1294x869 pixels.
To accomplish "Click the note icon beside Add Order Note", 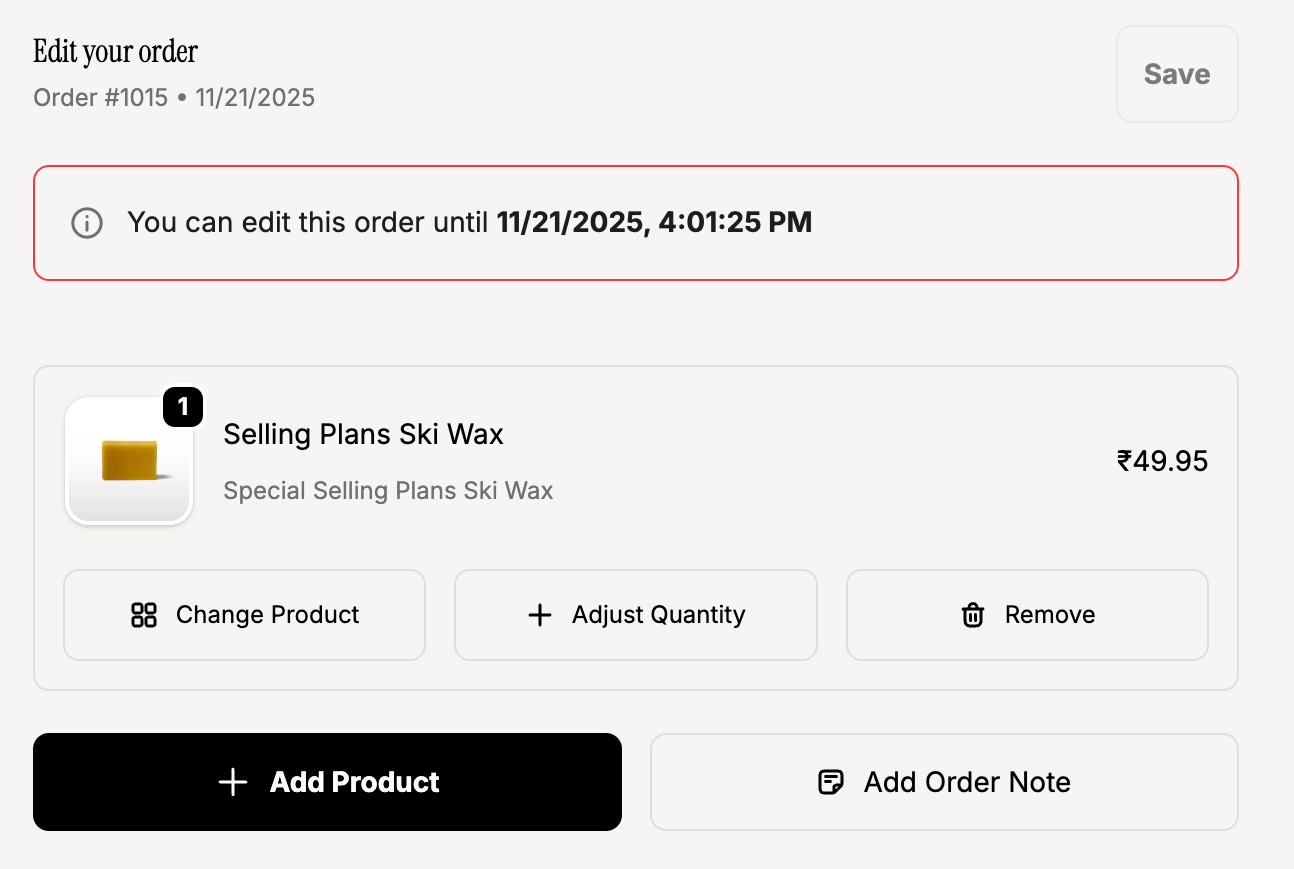I will tap(830, 782).
